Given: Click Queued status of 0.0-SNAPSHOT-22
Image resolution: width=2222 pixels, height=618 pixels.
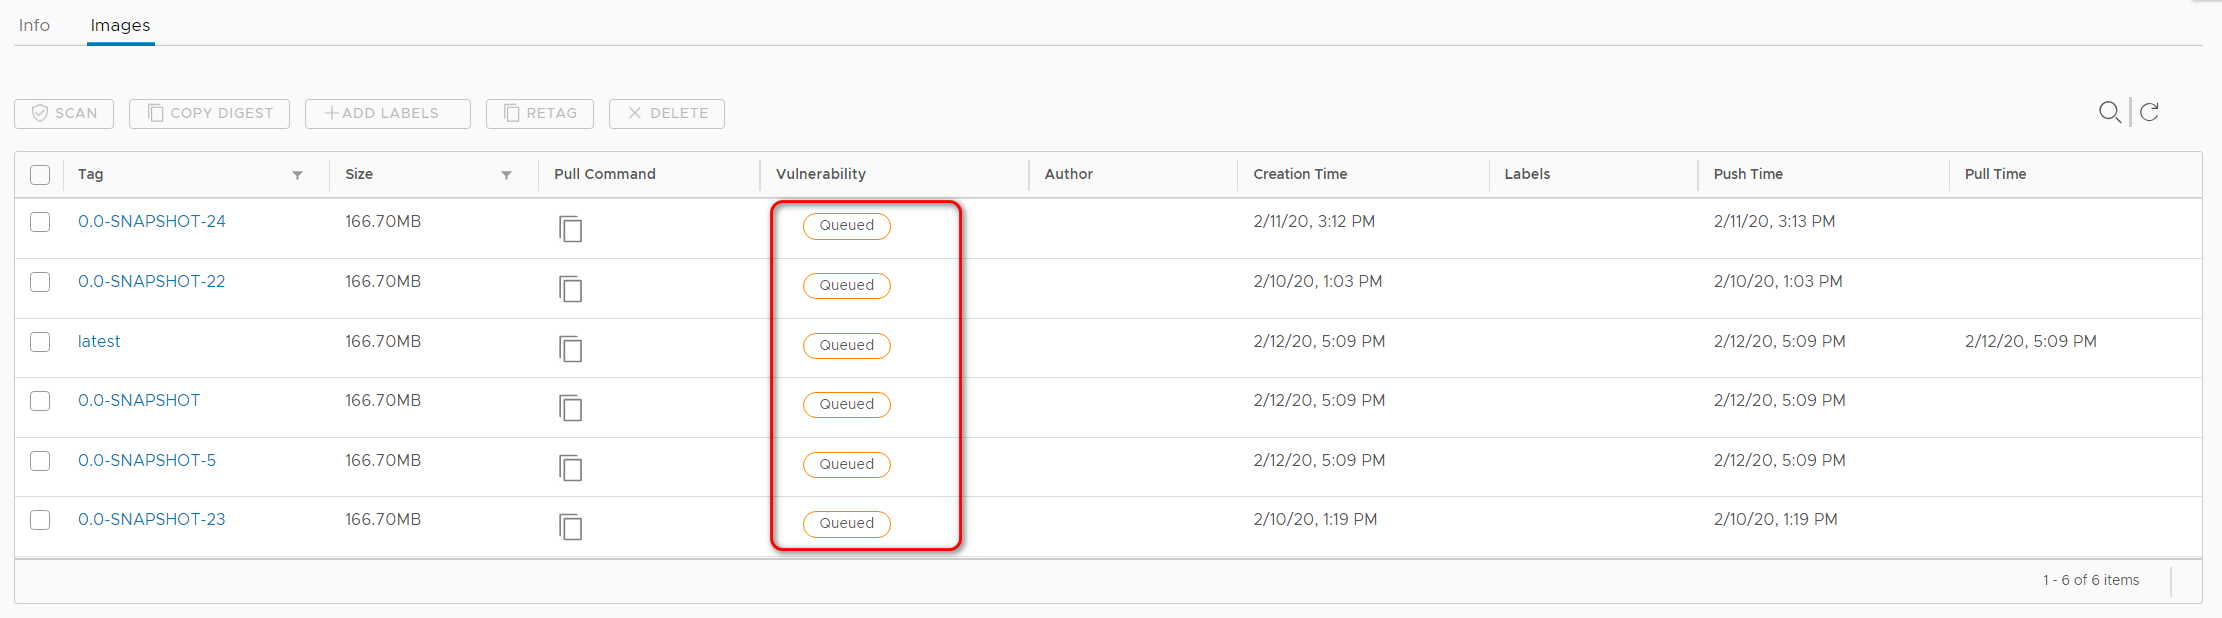Looking at the screenshot, I should point(847,286).
